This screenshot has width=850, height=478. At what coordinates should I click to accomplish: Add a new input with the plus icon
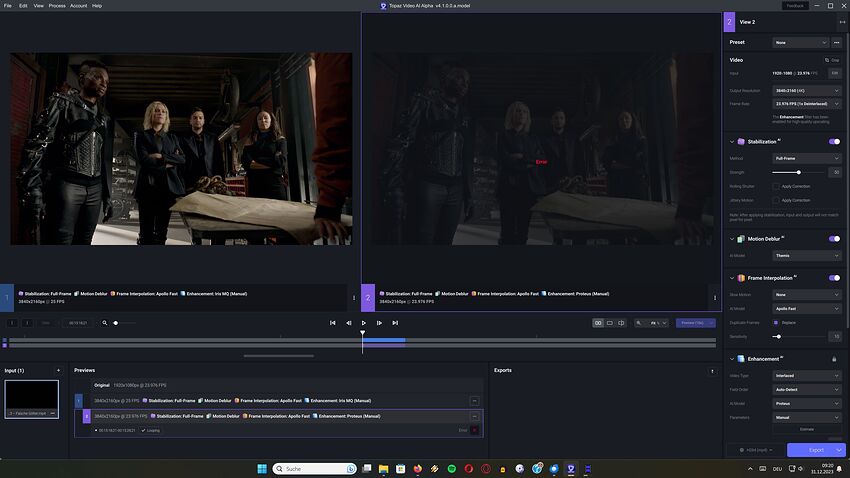59,371
